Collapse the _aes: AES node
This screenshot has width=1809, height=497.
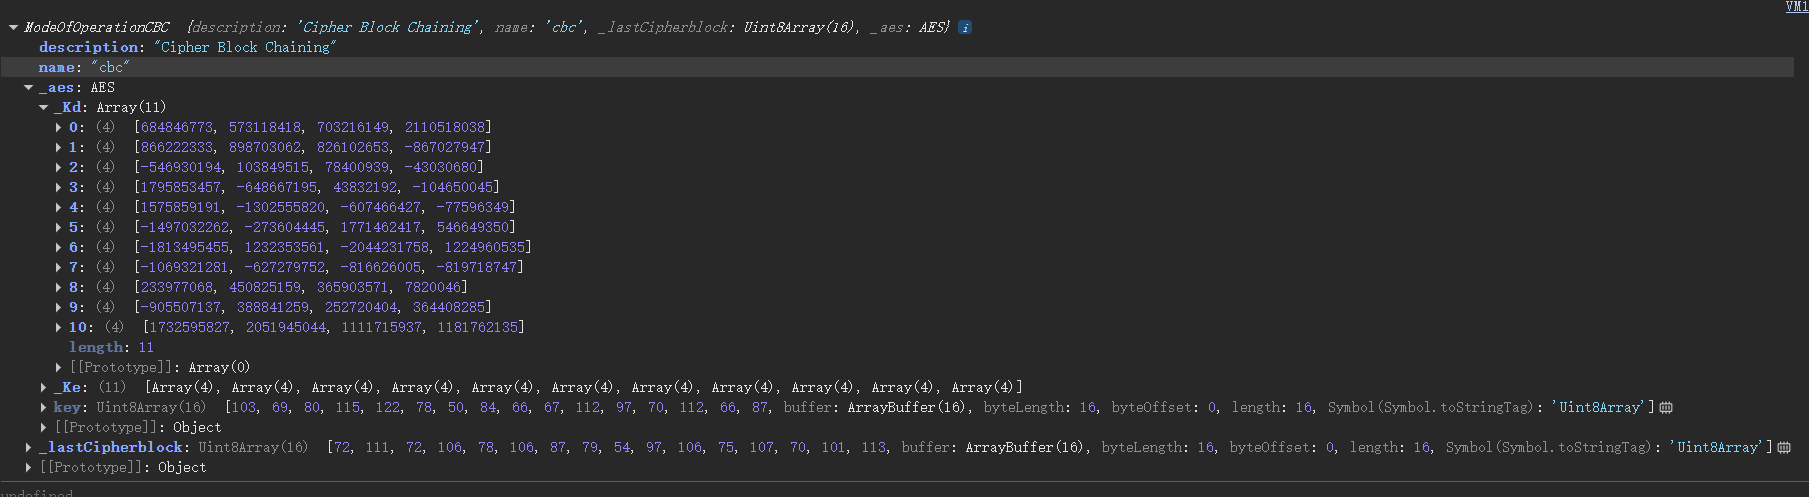click(x=29, y=87)
